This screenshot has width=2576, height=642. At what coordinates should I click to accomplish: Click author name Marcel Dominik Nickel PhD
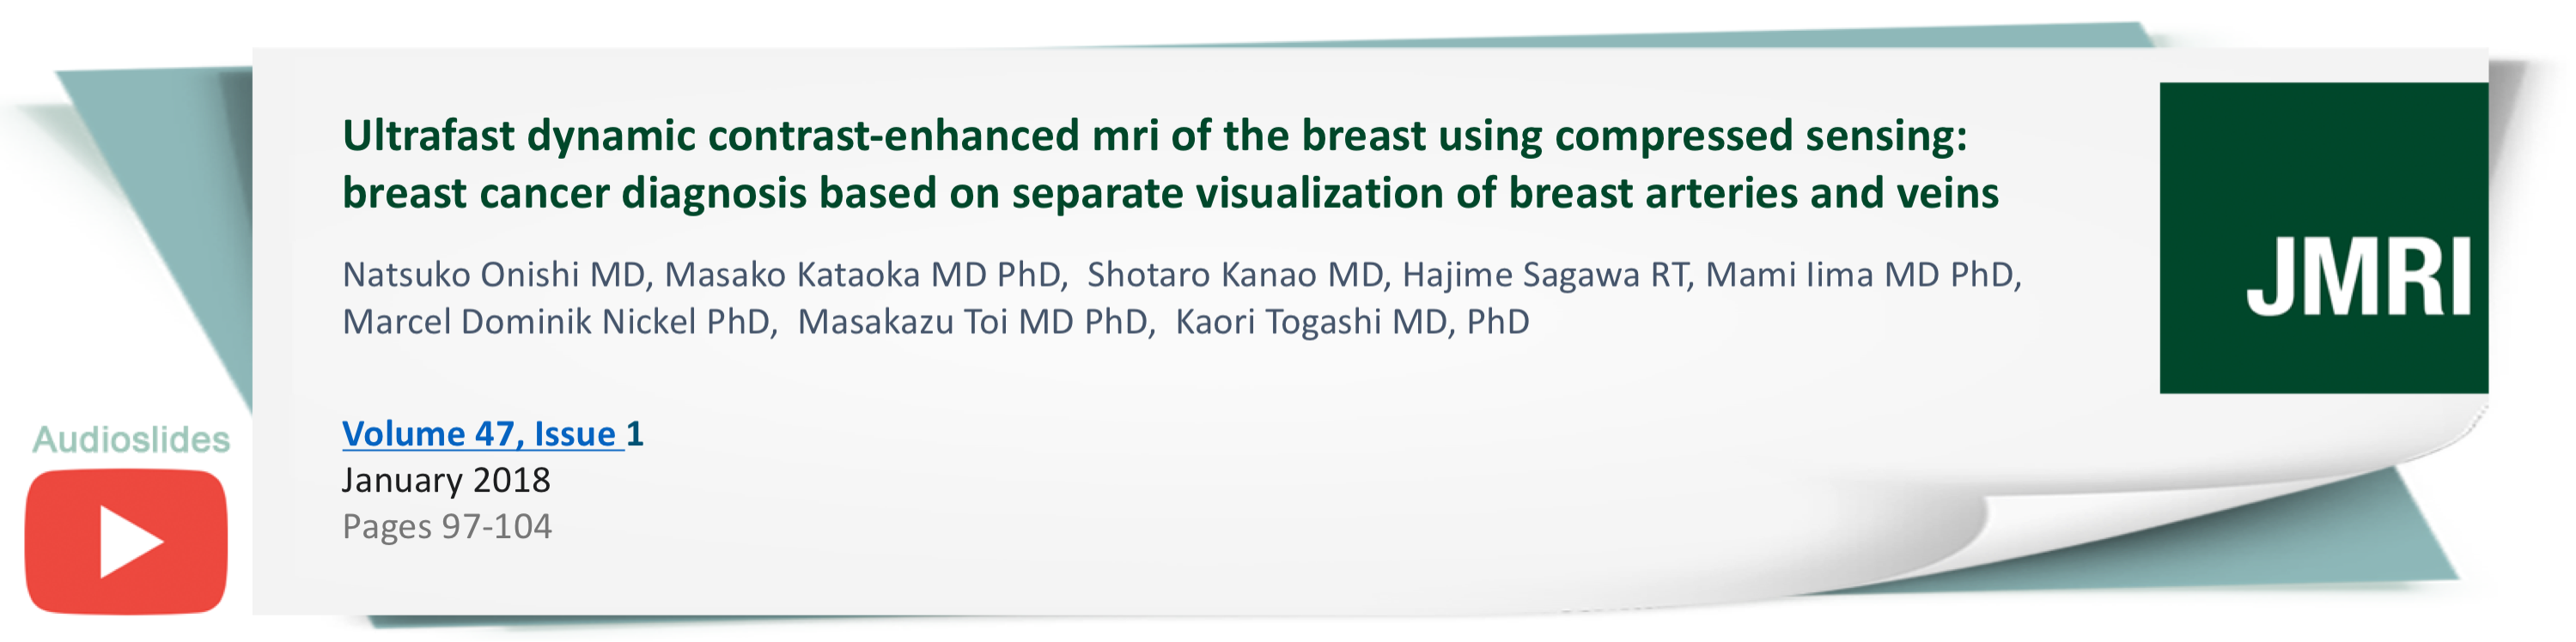point(557,322)
